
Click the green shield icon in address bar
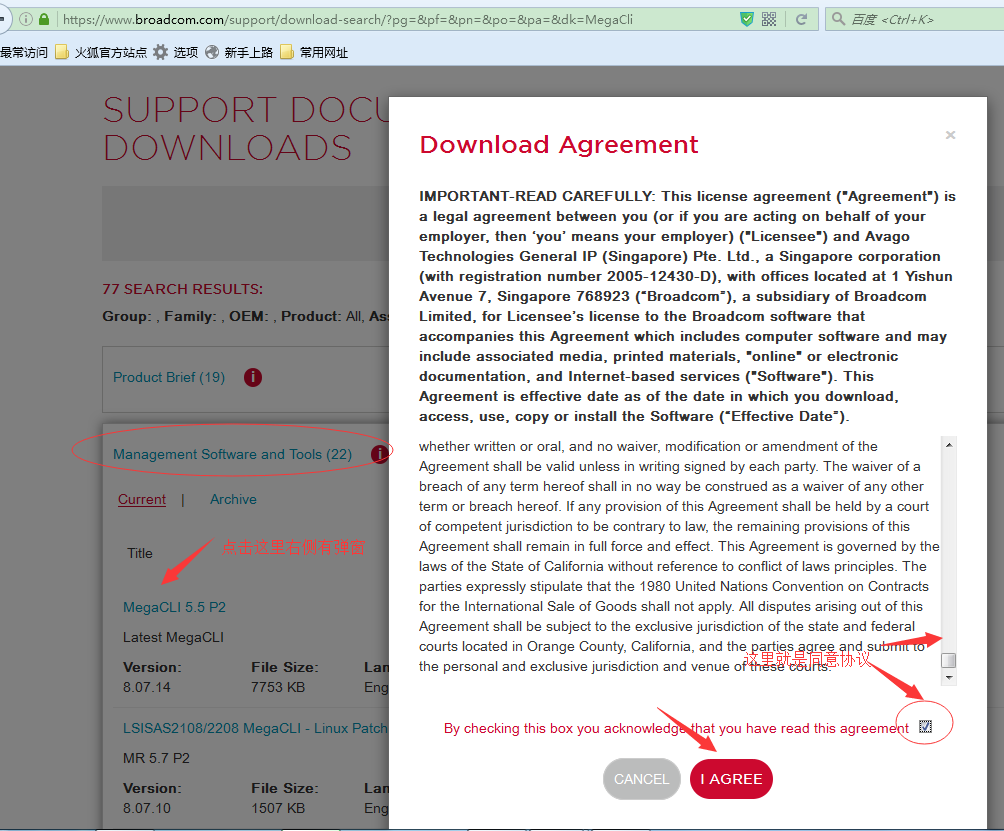click(x=746, y=19)
